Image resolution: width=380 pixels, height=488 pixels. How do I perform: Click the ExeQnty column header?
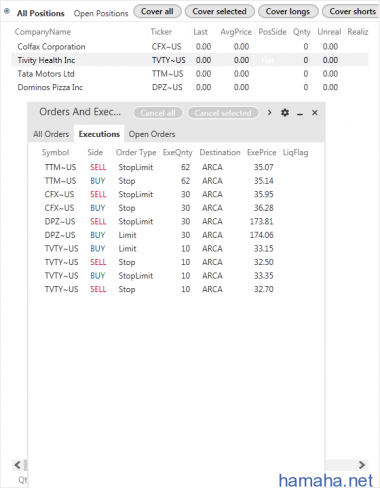pos(177,153)
